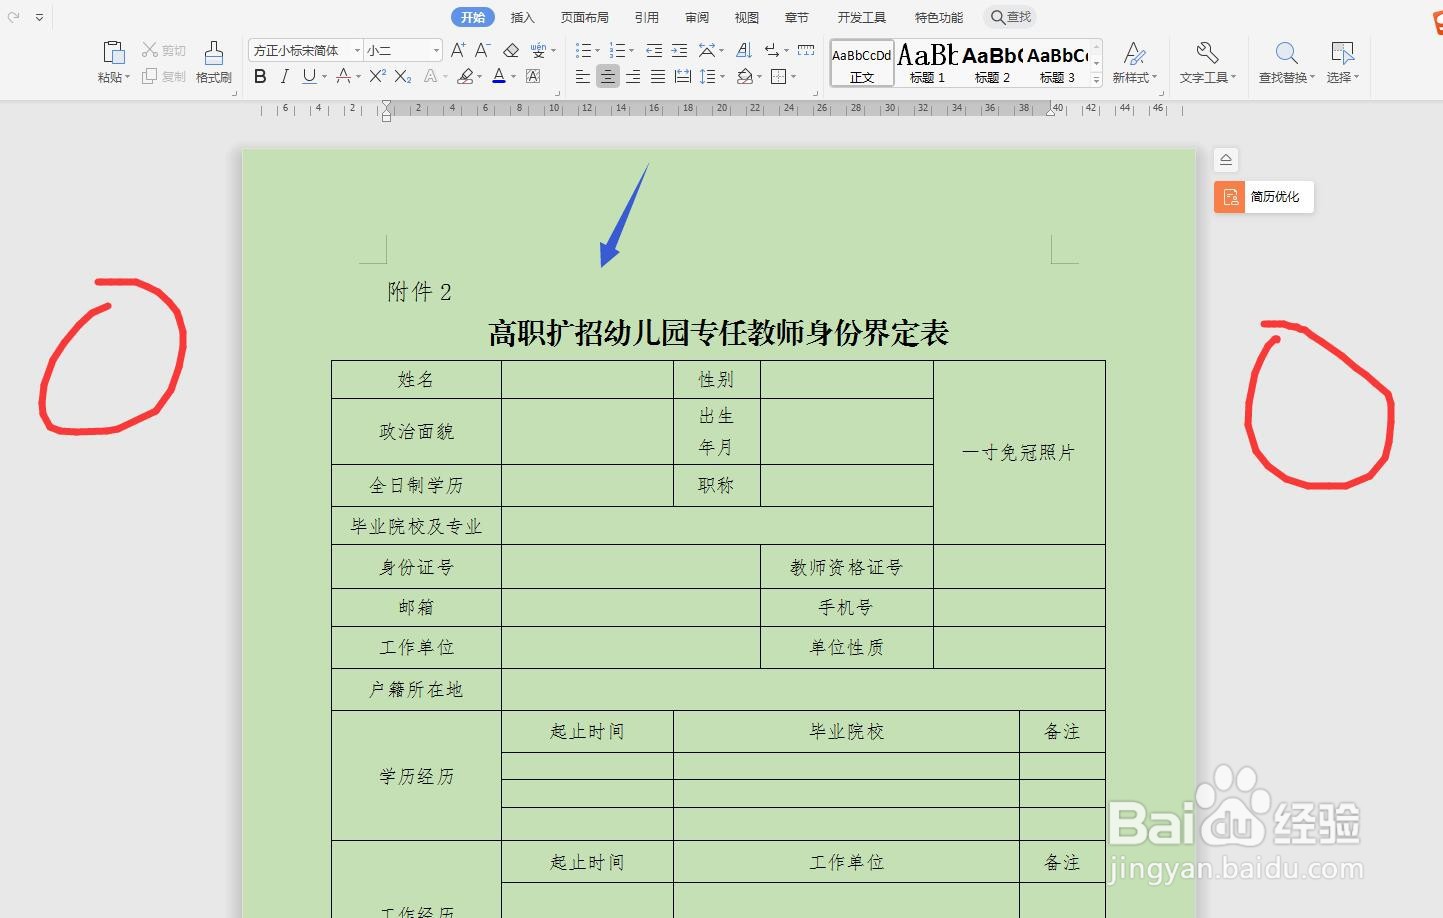This screenshot has height=918, width=1443.
Task: Set left text alignment
Action: [583, 76]
